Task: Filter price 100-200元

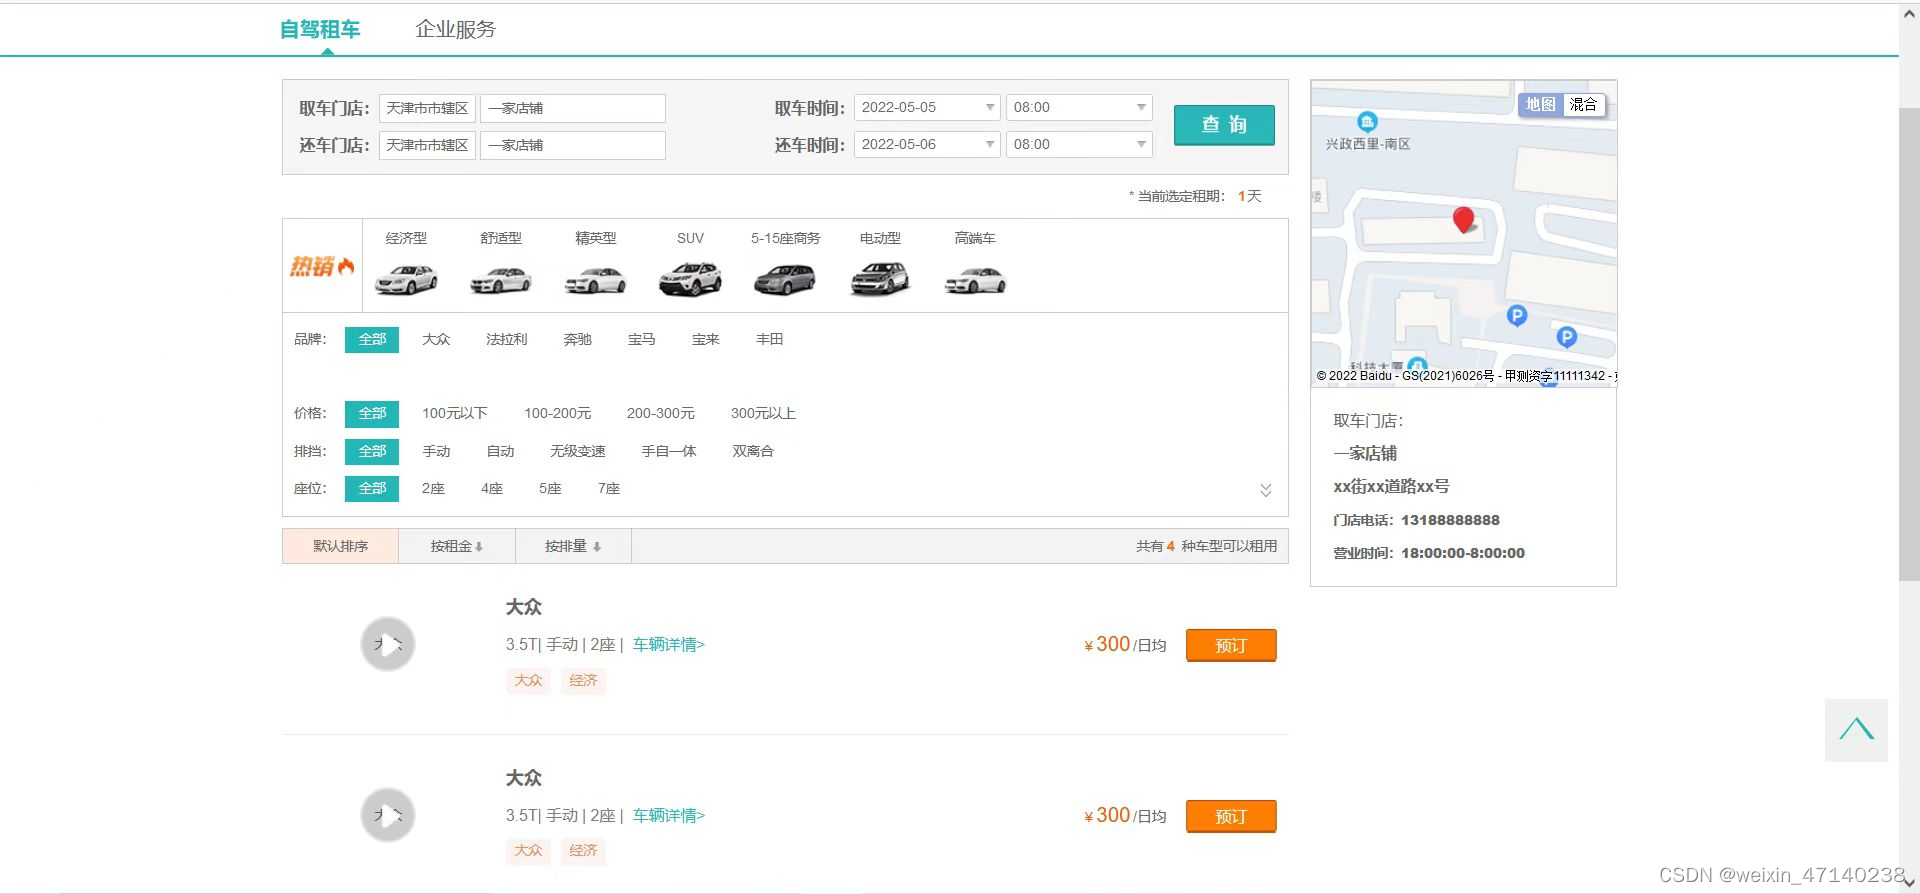Action: click(x=558, y=414)
